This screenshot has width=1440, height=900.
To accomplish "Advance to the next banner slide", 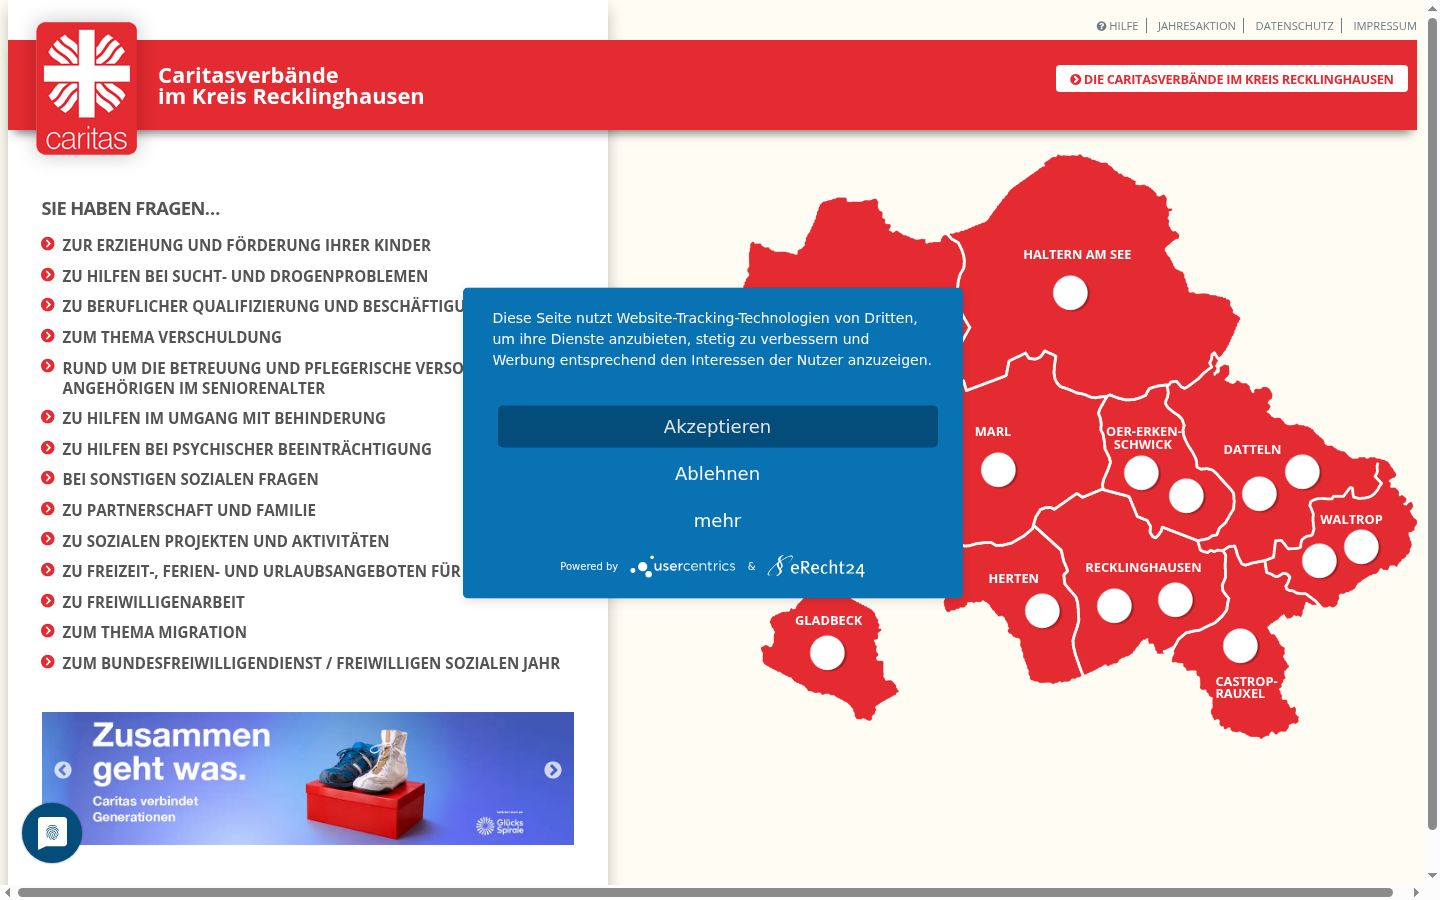I will pyautogui.click(x=553, y=770).
